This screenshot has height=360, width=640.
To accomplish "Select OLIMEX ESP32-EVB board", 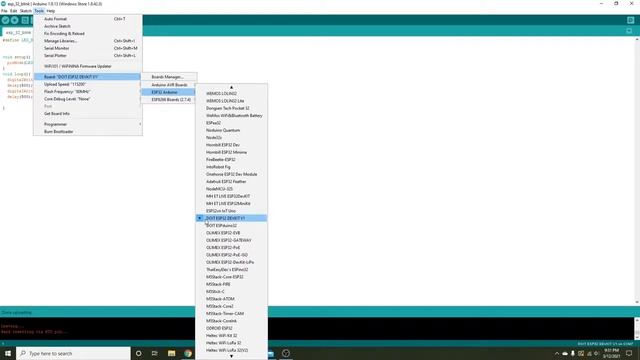I will [231, 233].
